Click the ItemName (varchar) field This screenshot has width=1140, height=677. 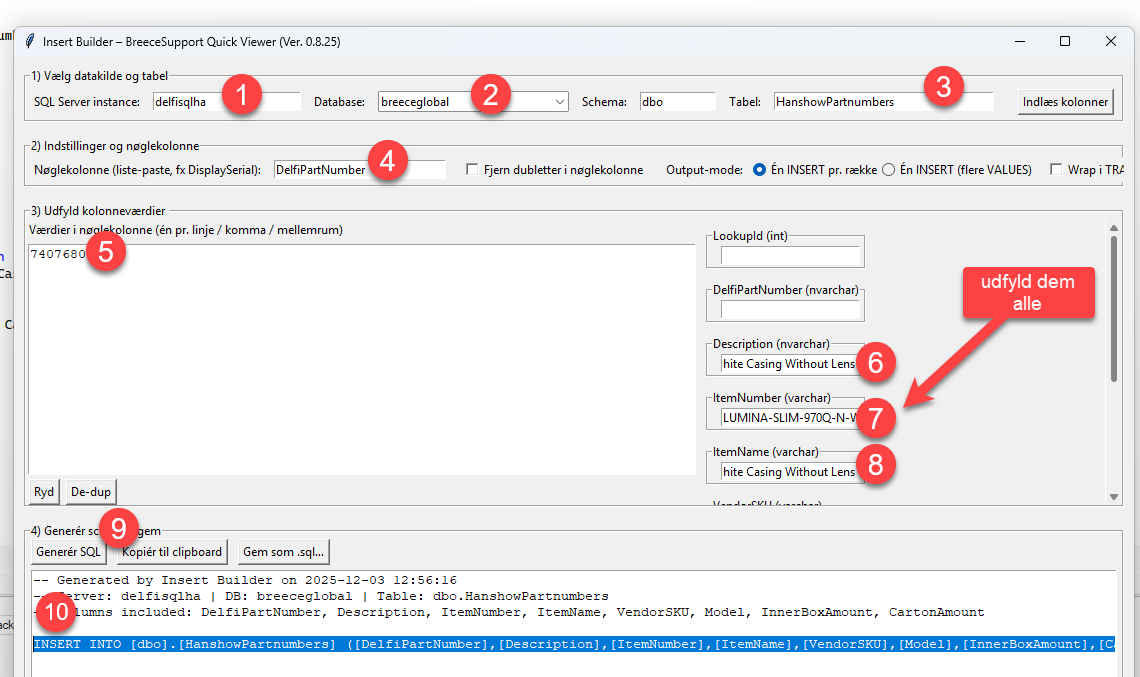790,471
